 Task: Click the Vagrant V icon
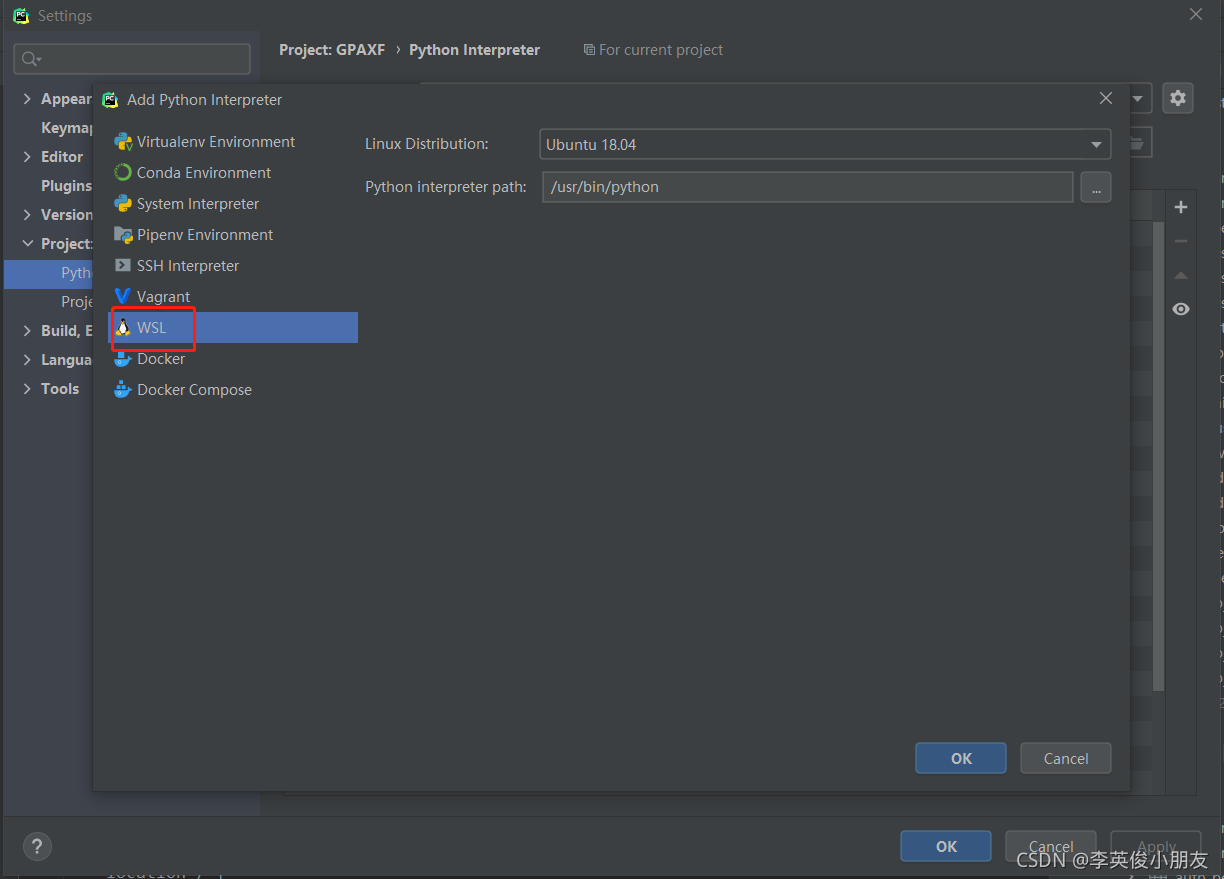123,297
